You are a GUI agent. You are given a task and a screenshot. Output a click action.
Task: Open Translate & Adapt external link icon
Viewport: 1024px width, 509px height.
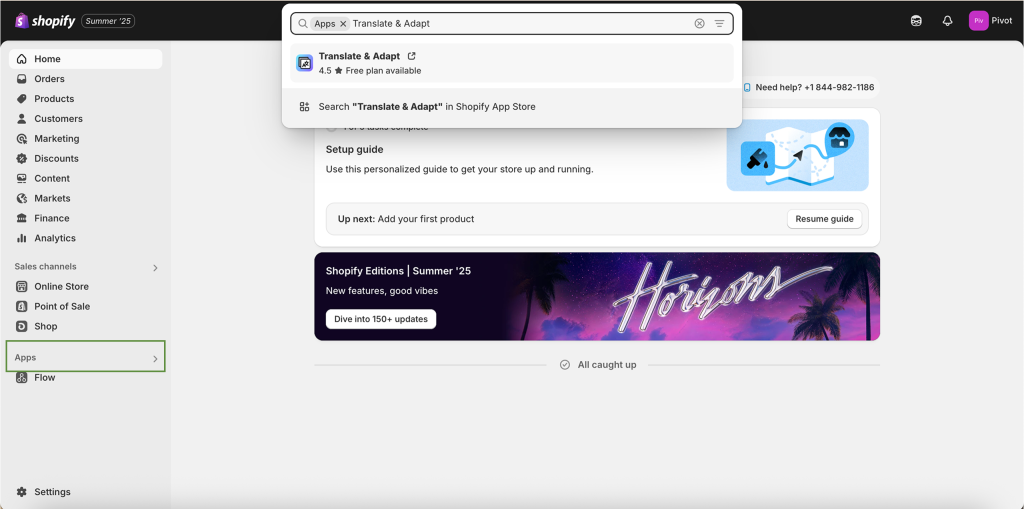click(x=411, y=56)
